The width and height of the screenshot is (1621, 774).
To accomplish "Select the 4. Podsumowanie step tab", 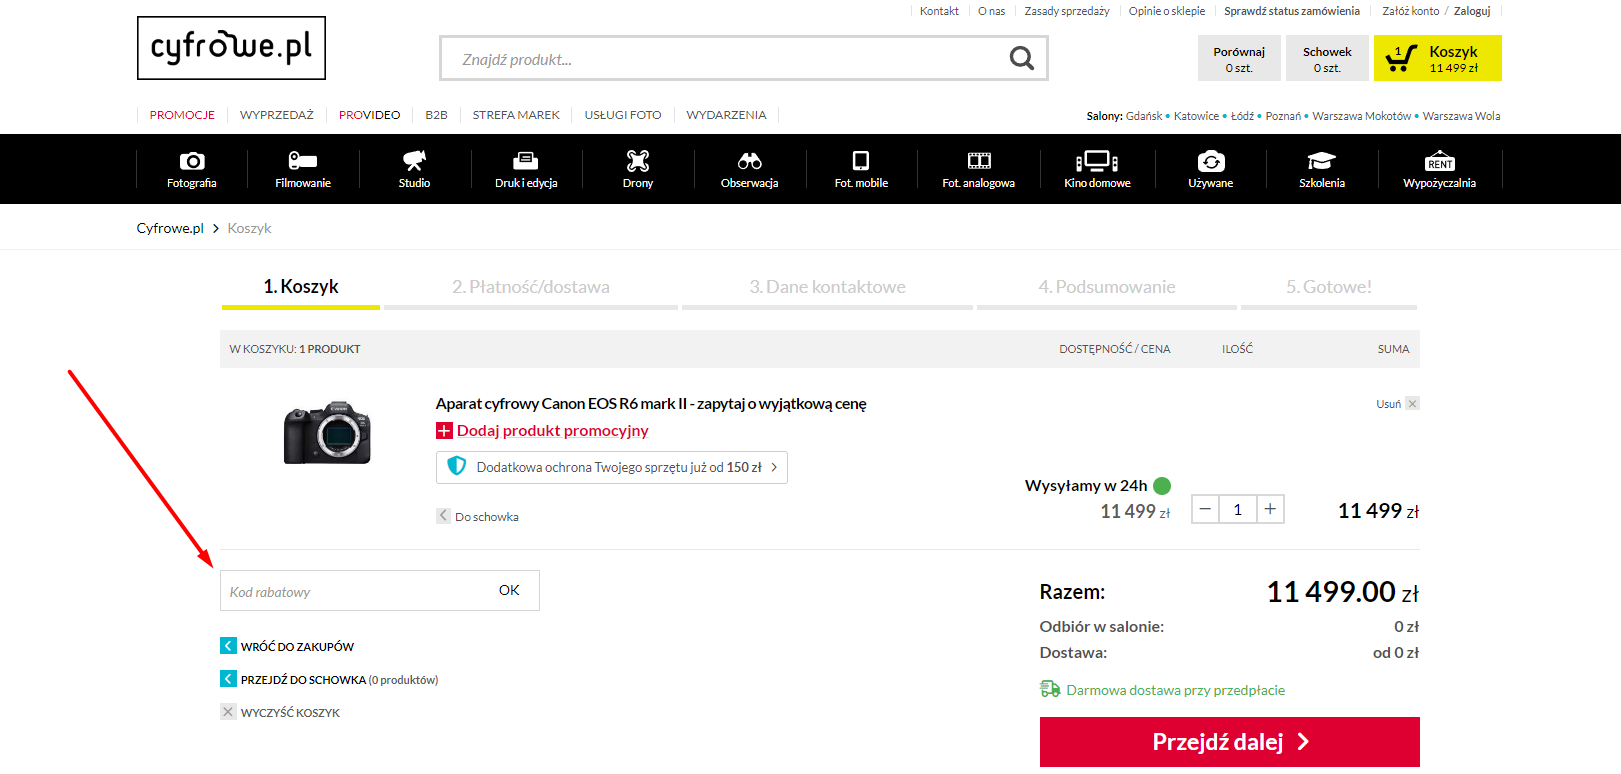I will pos(1107,288).
